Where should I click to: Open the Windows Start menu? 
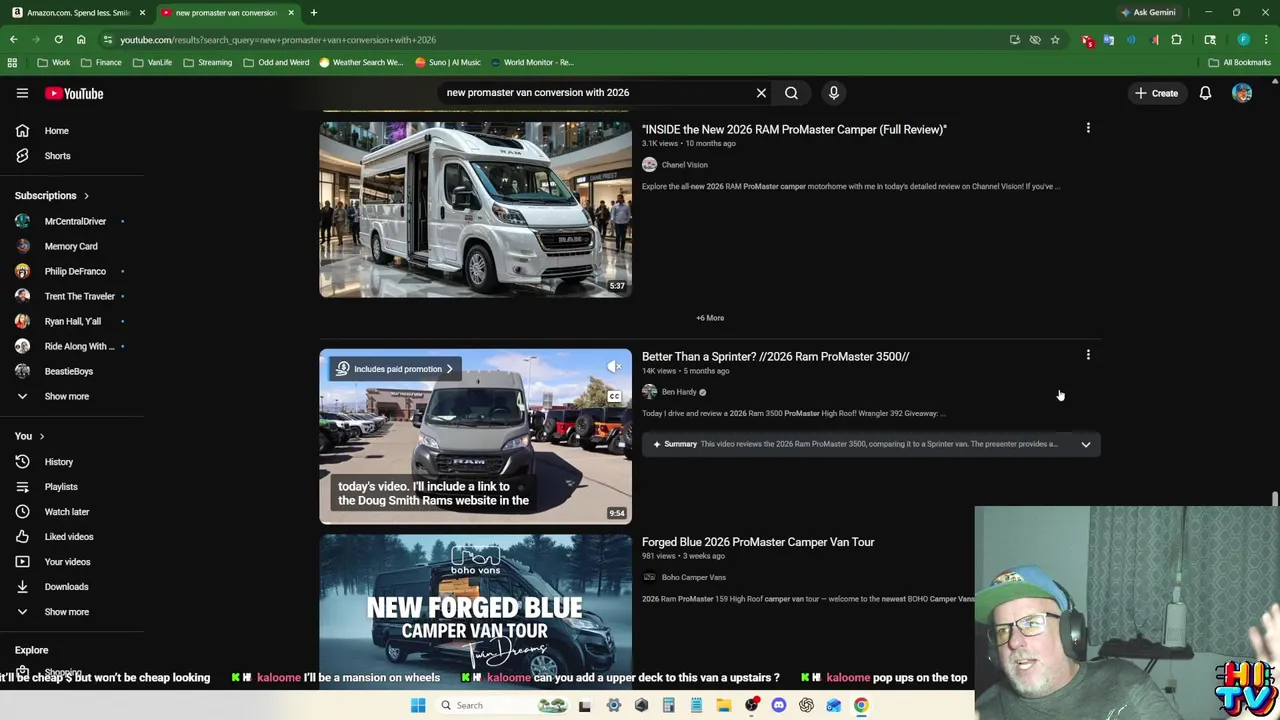coord(418,705)
